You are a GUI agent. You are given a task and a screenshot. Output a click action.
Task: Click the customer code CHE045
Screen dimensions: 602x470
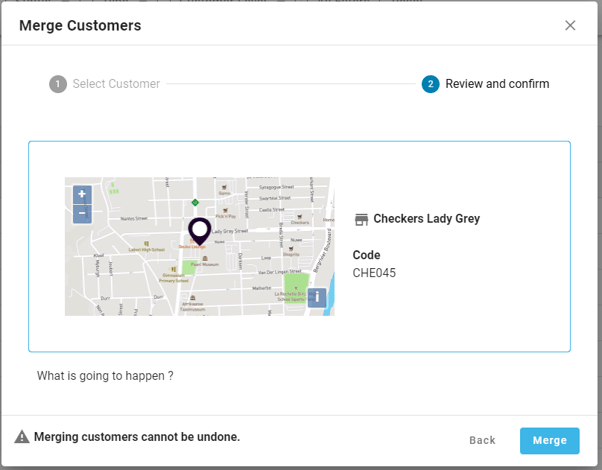click(375, 272)
